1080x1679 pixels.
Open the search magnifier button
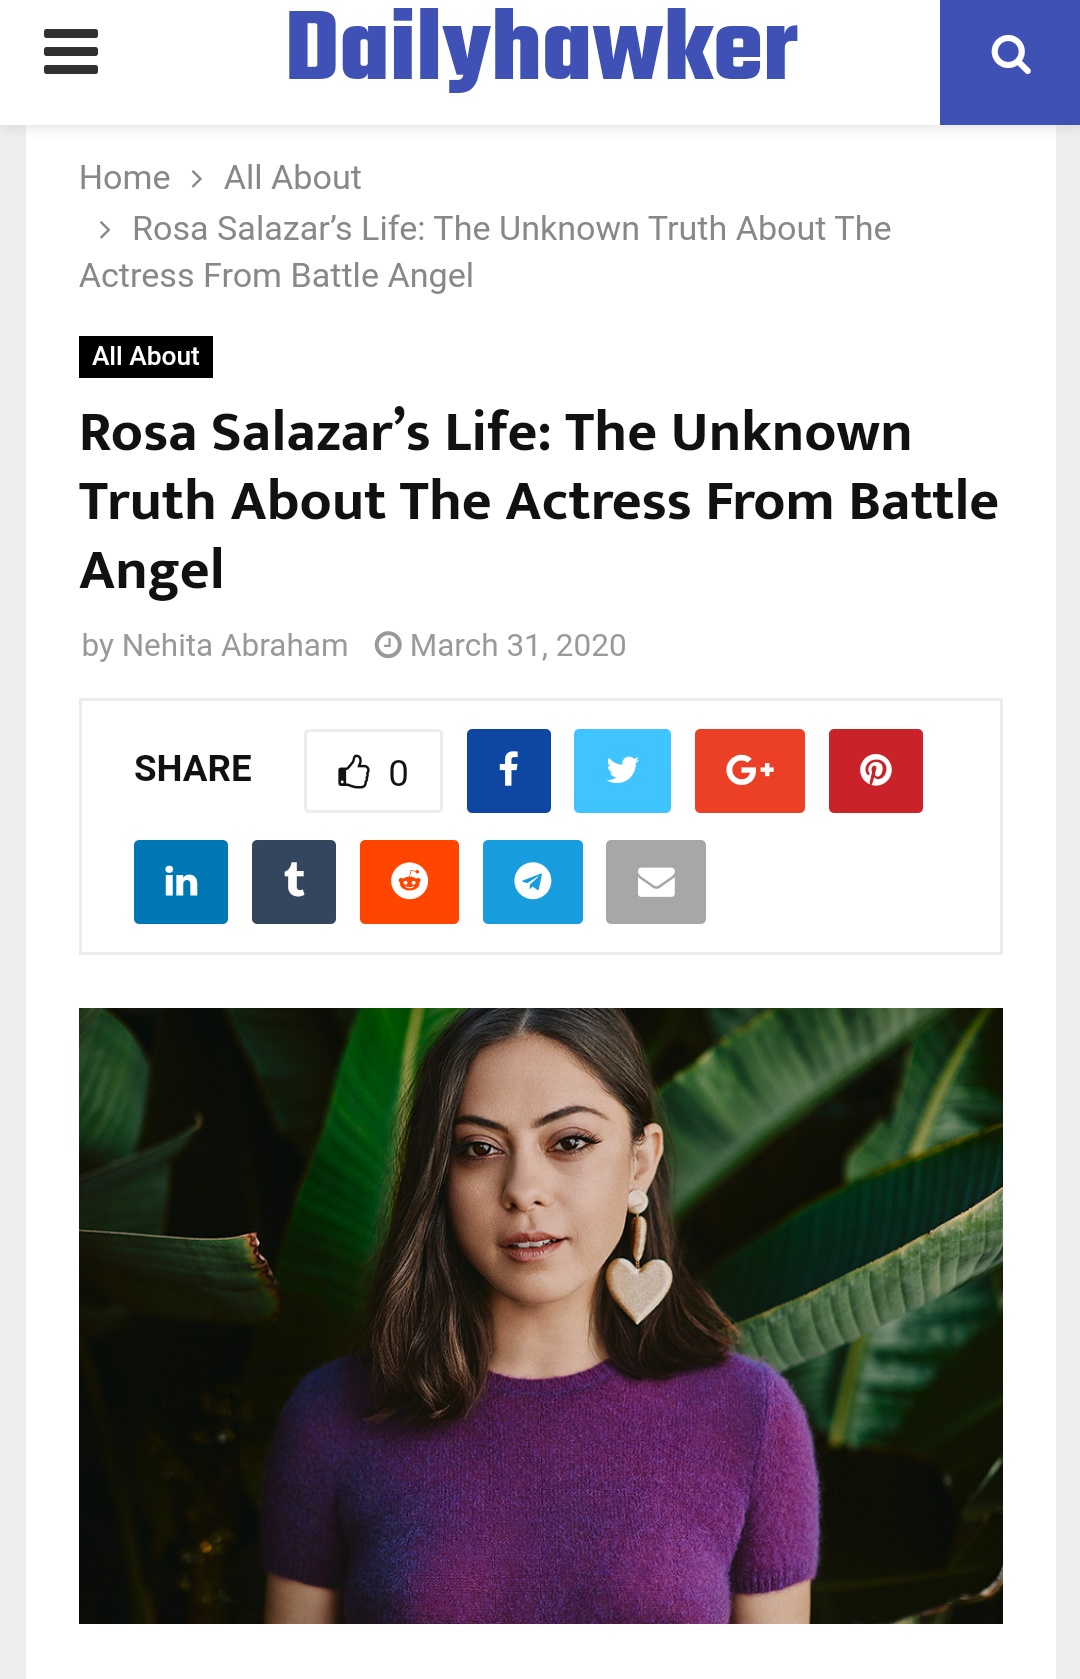click(x=1010, y=56)
